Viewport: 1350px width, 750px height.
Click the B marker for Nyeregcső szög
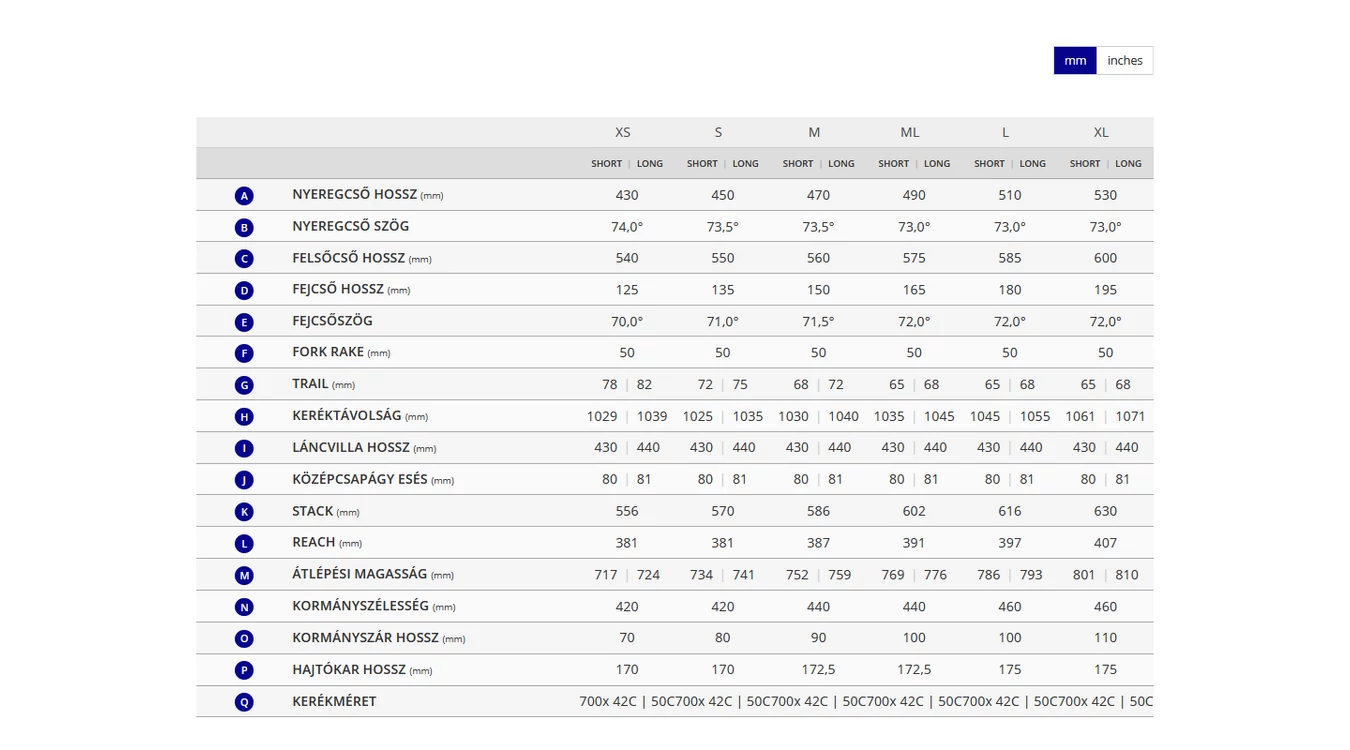coord(244,227)
